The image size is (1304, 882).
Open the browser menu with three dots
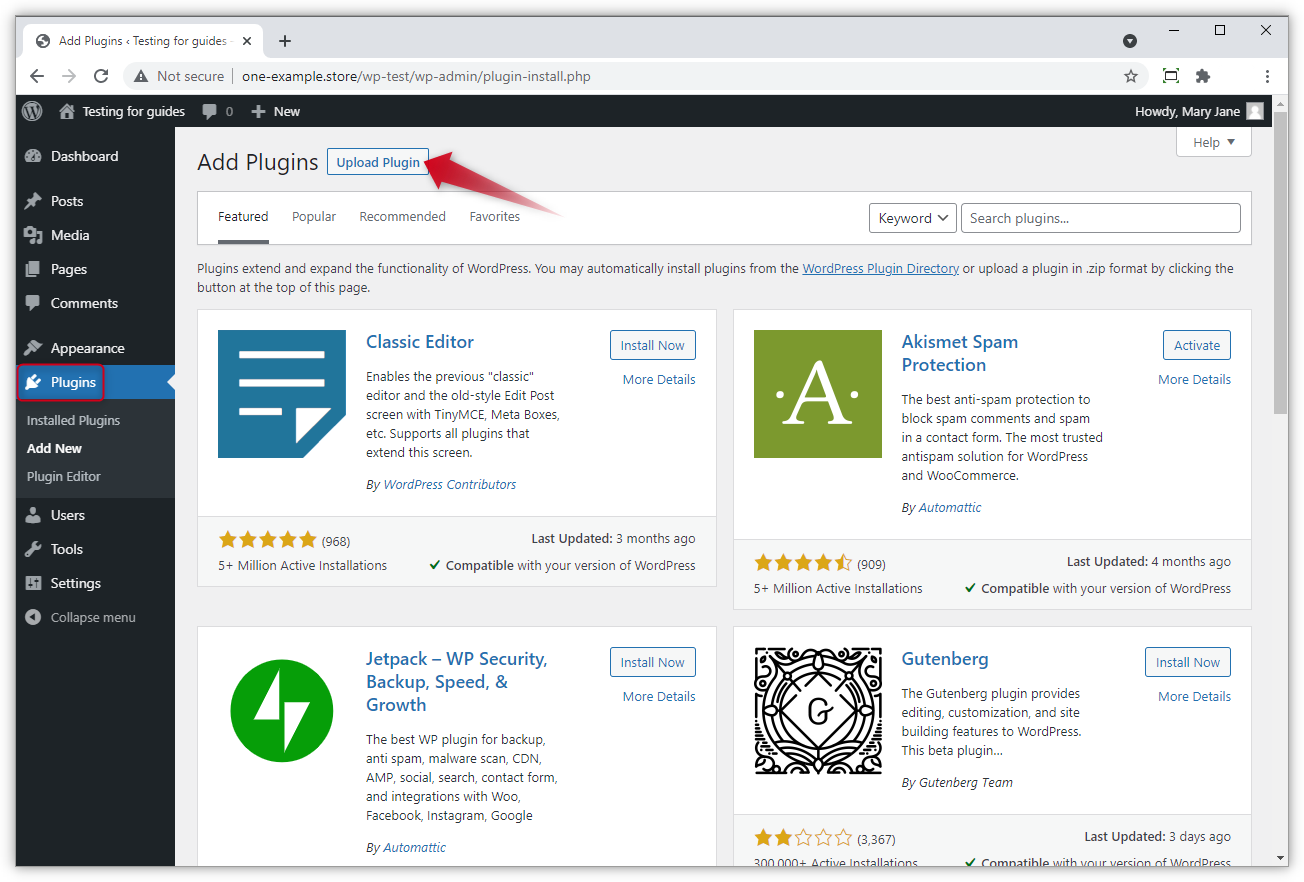1266,76
